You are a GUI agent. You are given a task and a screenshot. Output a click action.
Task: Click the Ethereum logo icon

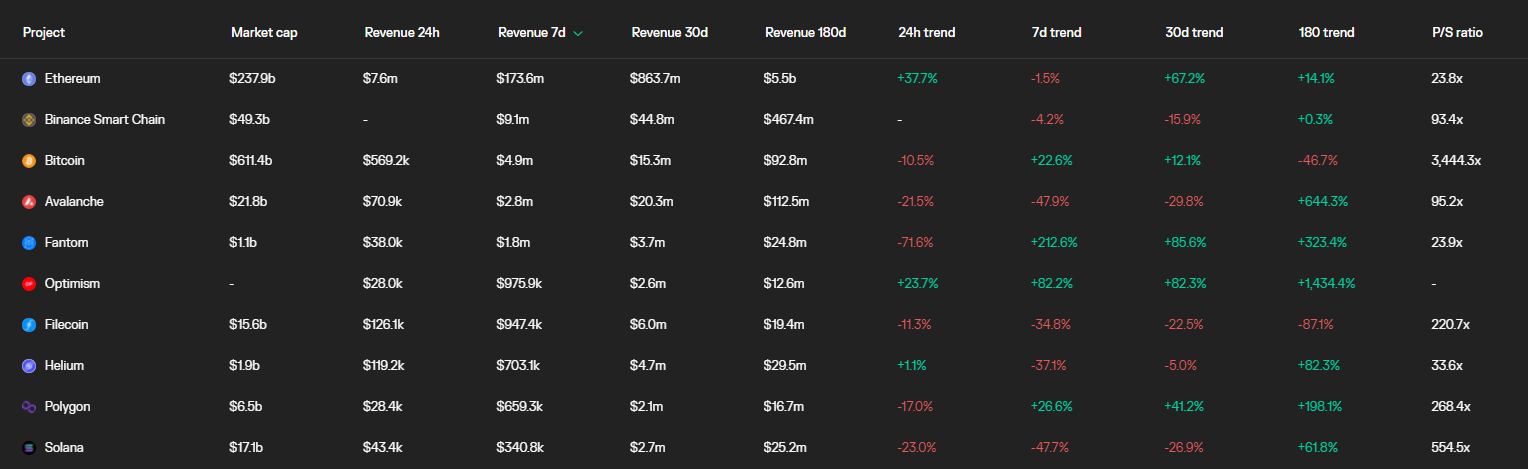(29, 79)
